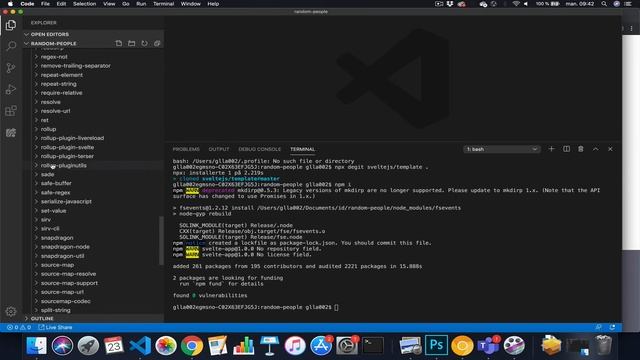Refresh the explorer tree
The width and height of the screenshot is (640, 360).
pos(144,43)
